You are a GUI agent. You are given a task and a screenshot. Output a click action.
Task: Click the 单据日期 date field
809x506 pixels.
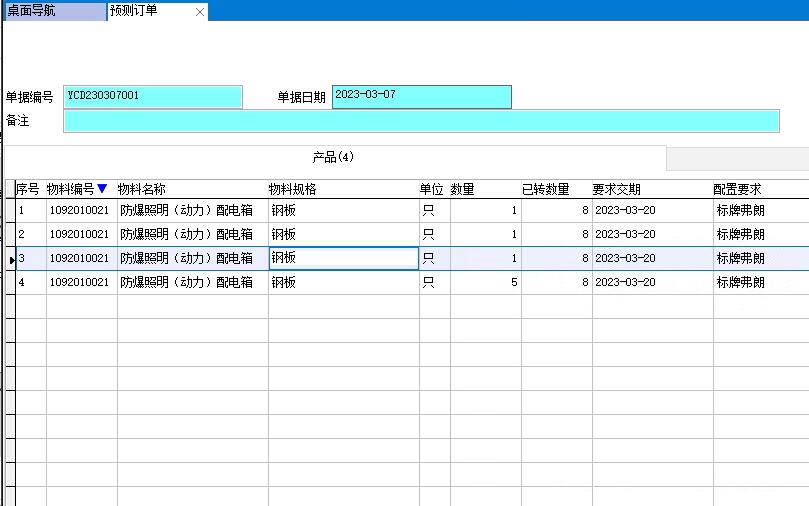click(x=421, y=96)
